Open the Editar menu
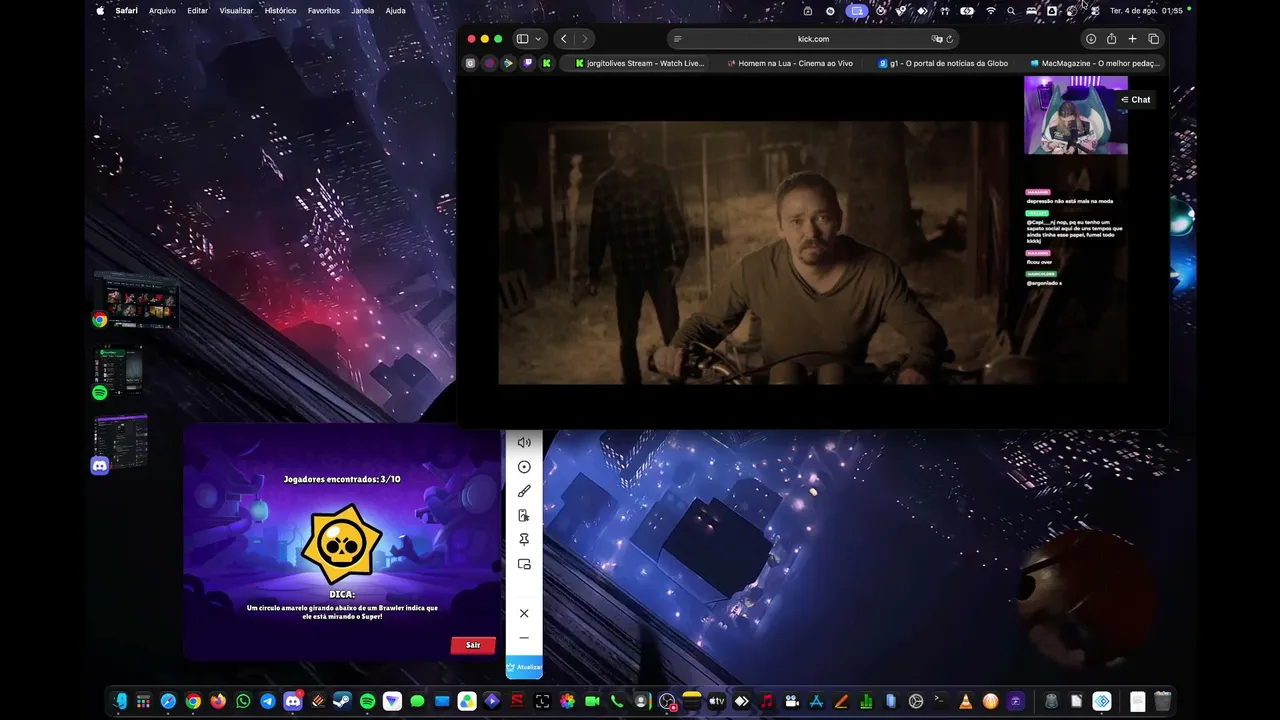This screenshot has width=1280, height=720. (x=197, y=11)
